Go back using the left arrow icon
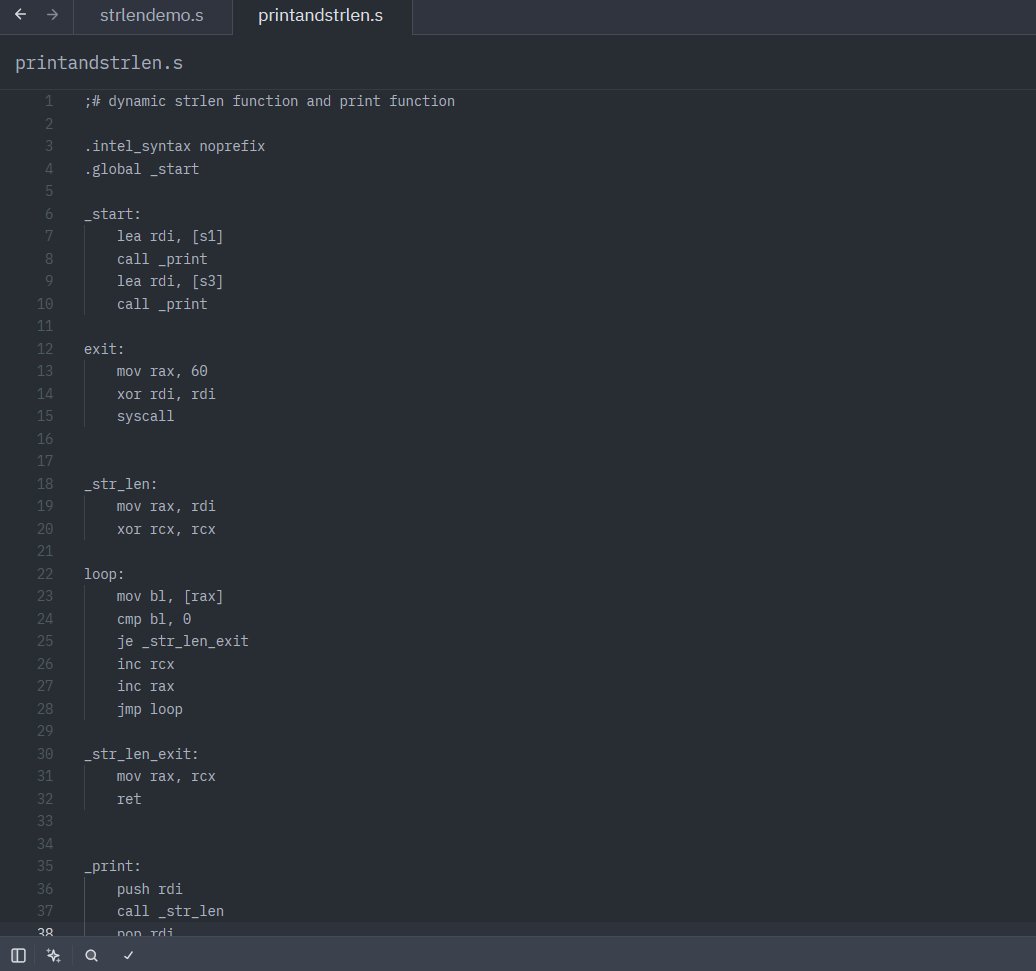 (x=20, y=15)
